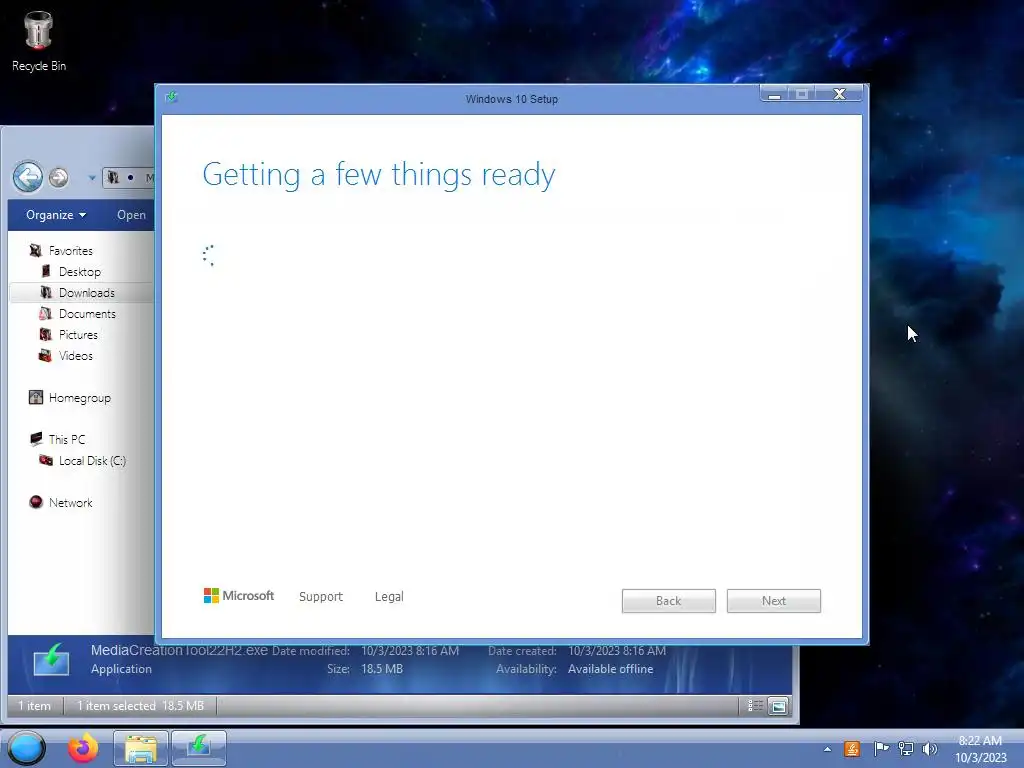Select Desktop in navigation pane
The width and height of the screenshot is (1024, 768).
pyautogui.click(x=80, y=272)
